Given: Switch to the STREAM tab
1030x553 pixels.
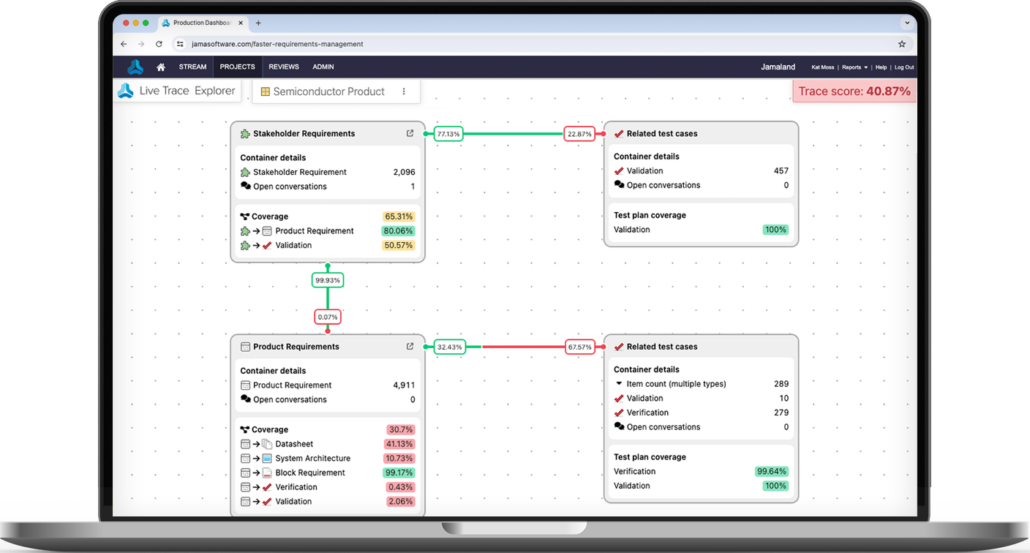Looking at the screenshot, I should (x=192, y=67).
